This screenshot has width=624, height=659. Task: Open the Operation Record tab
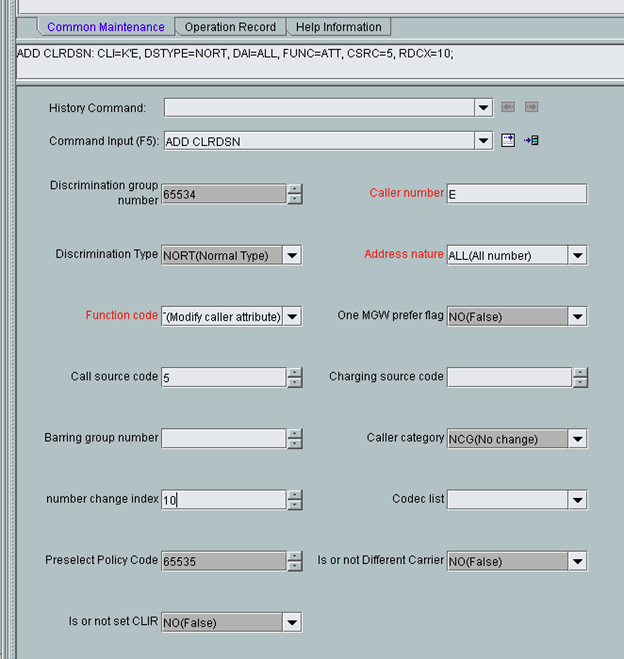click(230, 27)
